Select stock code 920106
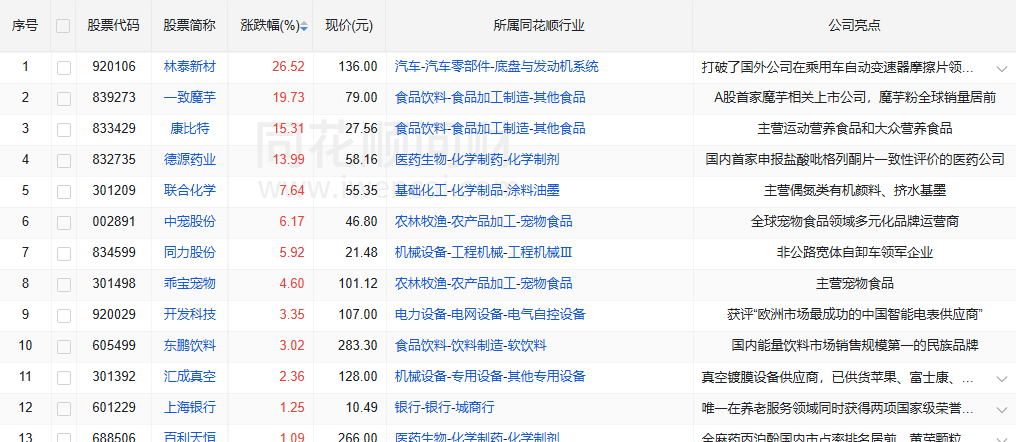Image resolution: width=1029 pixels, height=442 pixels. pyautogui.click(x=114, y=66)
